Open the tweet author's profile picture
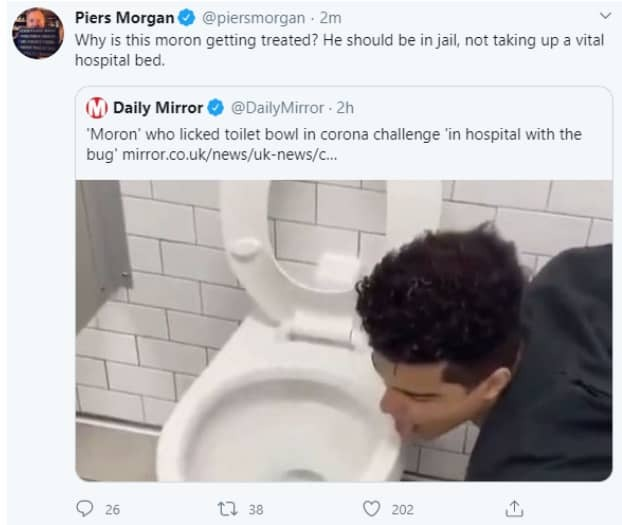 coord(38,33)
